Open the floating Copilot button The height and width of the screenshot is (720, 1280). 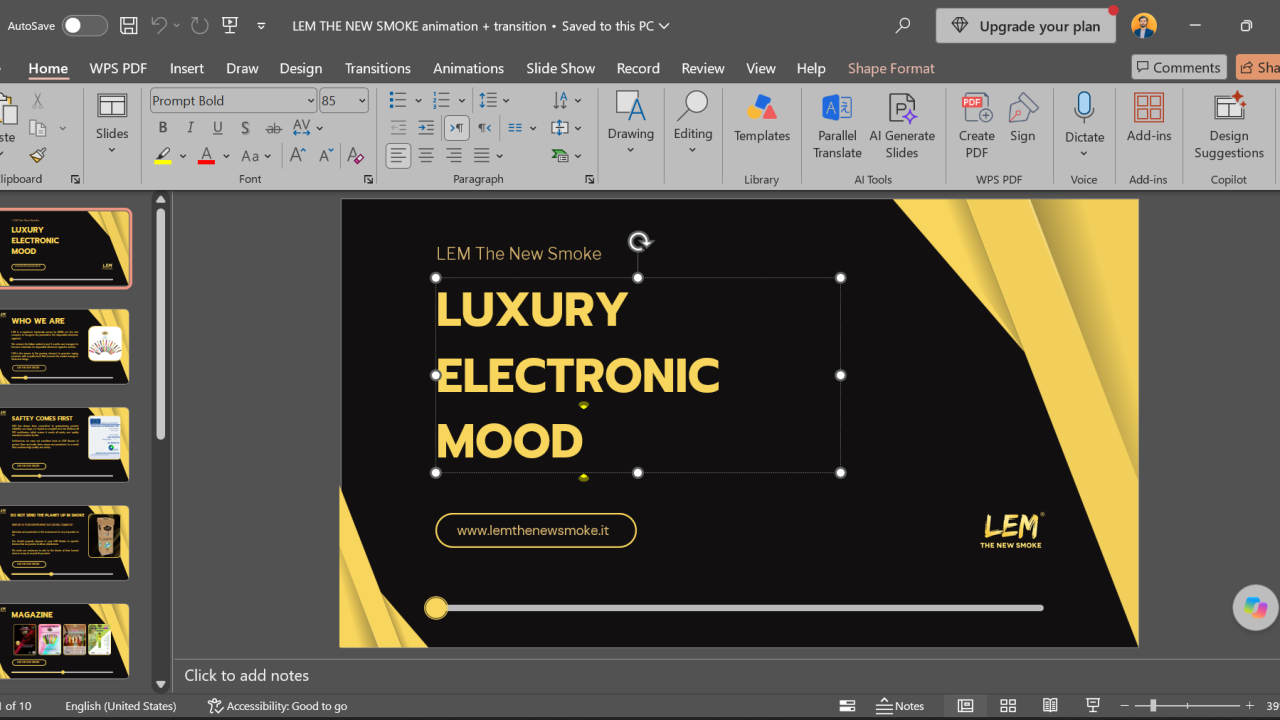1256,607
